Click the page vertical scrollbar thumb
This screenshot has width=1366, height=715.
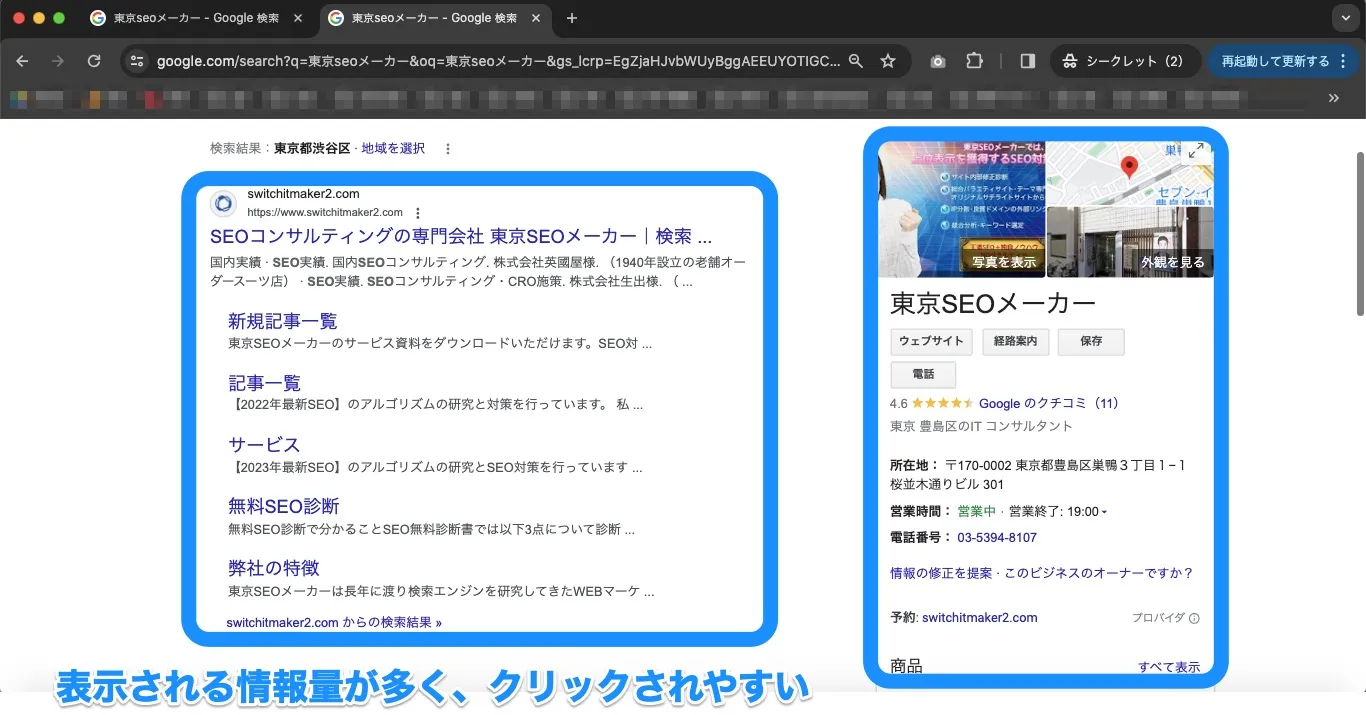coord(1360,234)
